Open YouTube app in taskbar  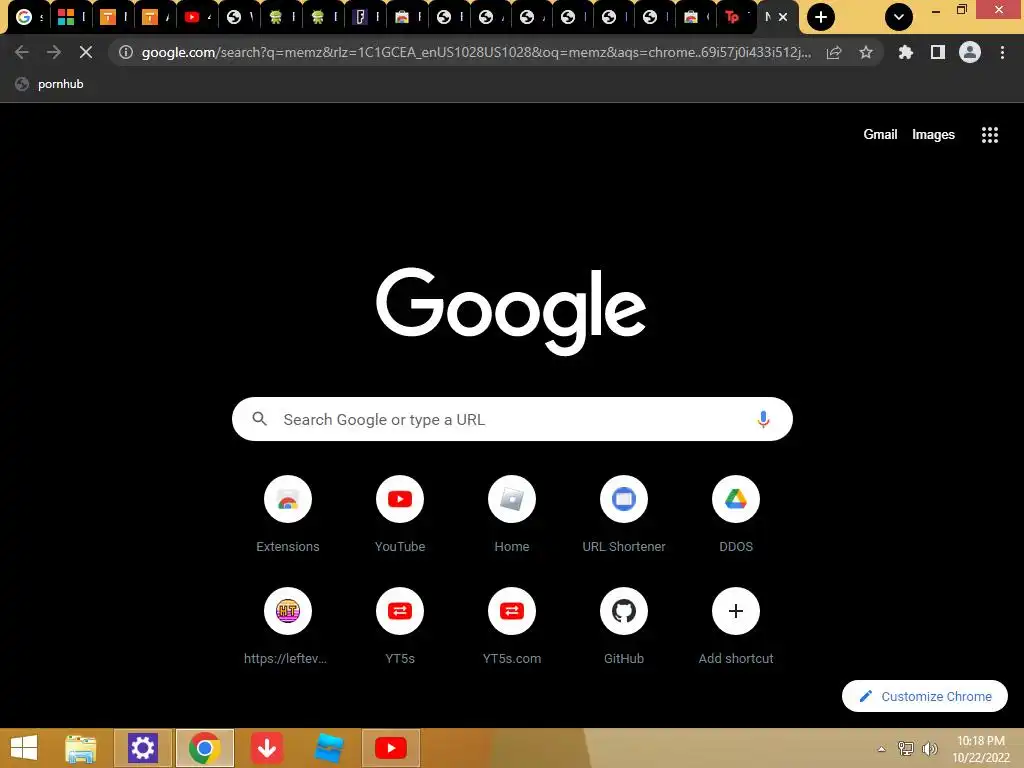coord(391,748)
